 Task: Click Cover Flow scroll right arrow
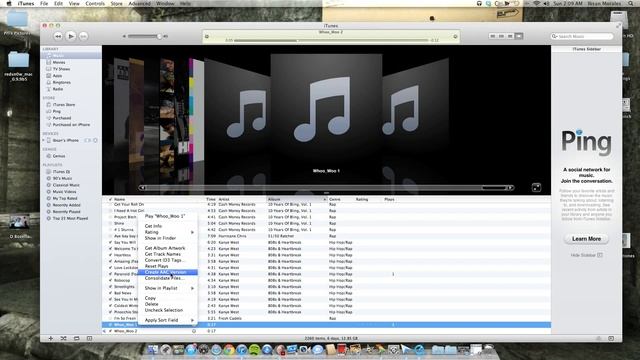511,188
